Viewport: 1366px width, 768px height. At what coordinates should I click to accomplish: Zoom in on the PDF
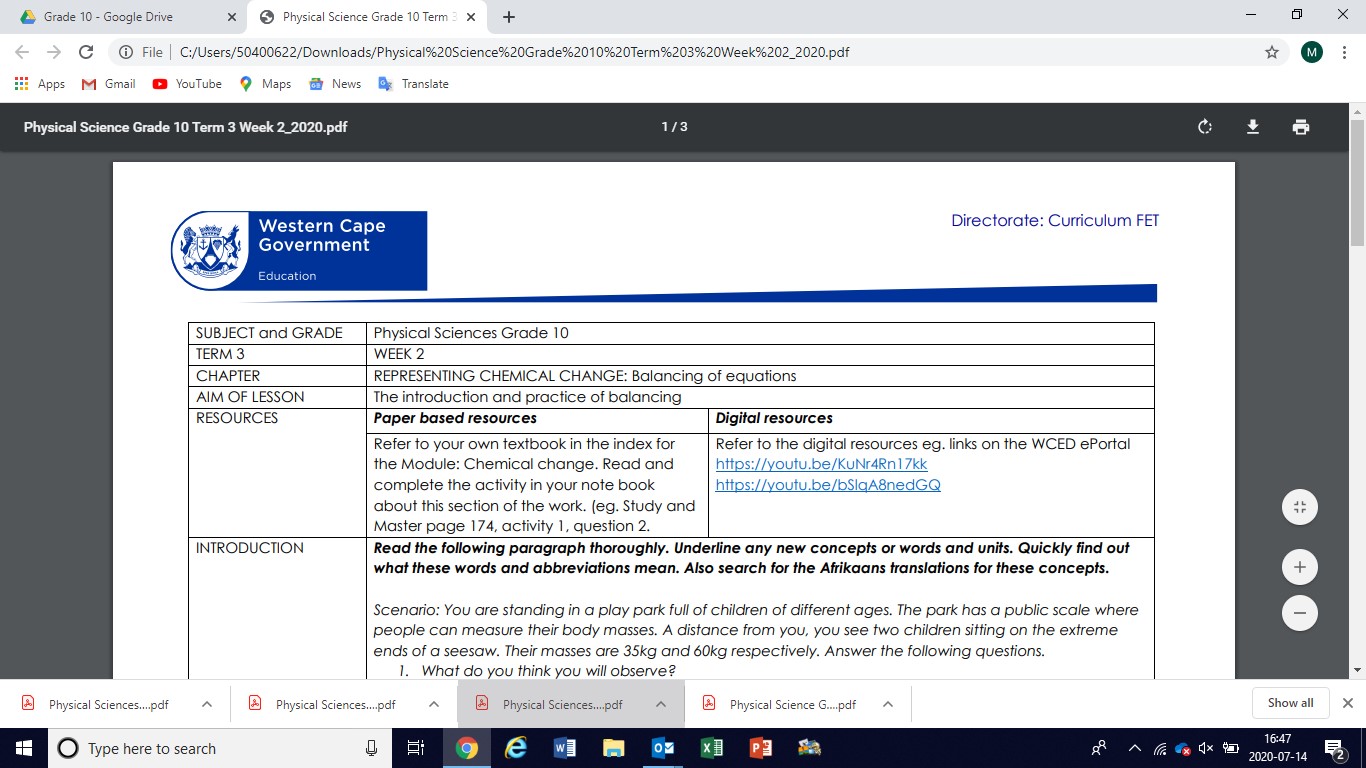(1300, 567)
